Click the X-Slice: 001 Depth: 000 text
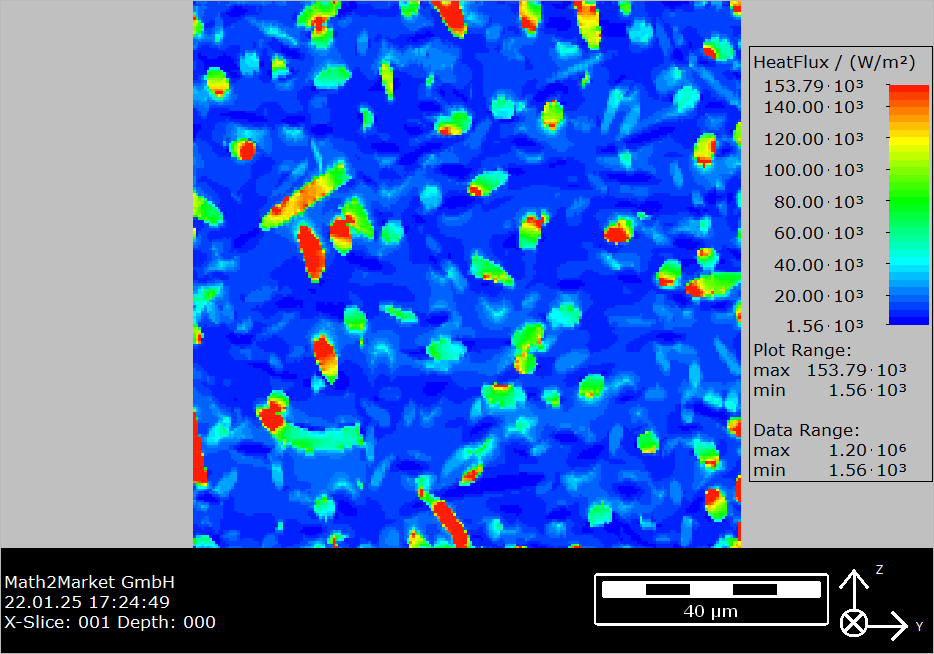 coord(110,622)
